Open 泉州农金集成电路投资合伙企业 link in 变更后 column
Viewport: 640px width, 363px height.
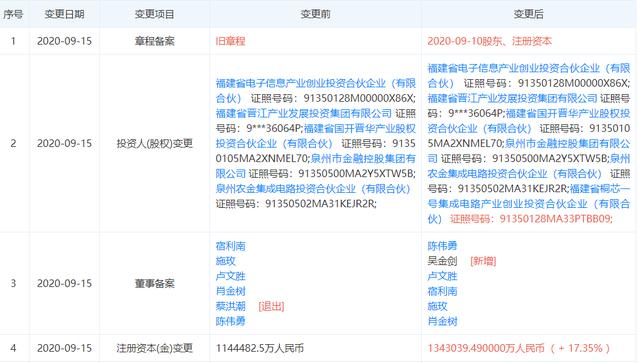[x=529, y=166]
